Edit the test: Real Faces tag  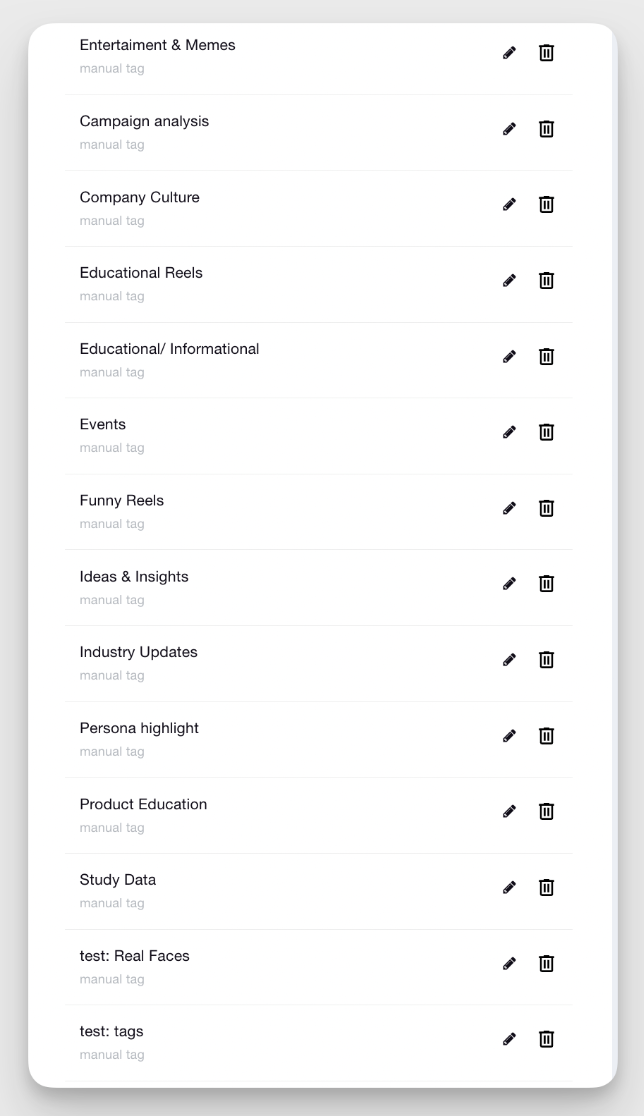(x=509, y=964)
